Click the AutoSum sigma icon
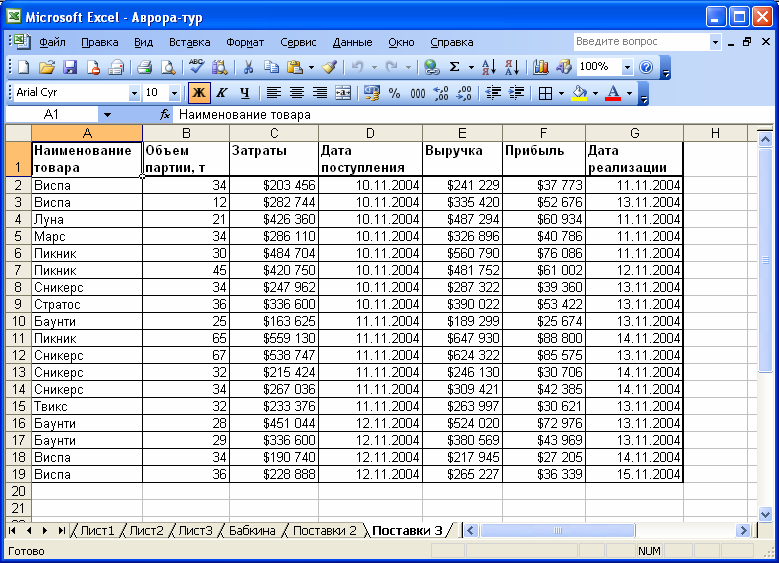Viewport: 779px width, 563px height. (x=454, y=67)
